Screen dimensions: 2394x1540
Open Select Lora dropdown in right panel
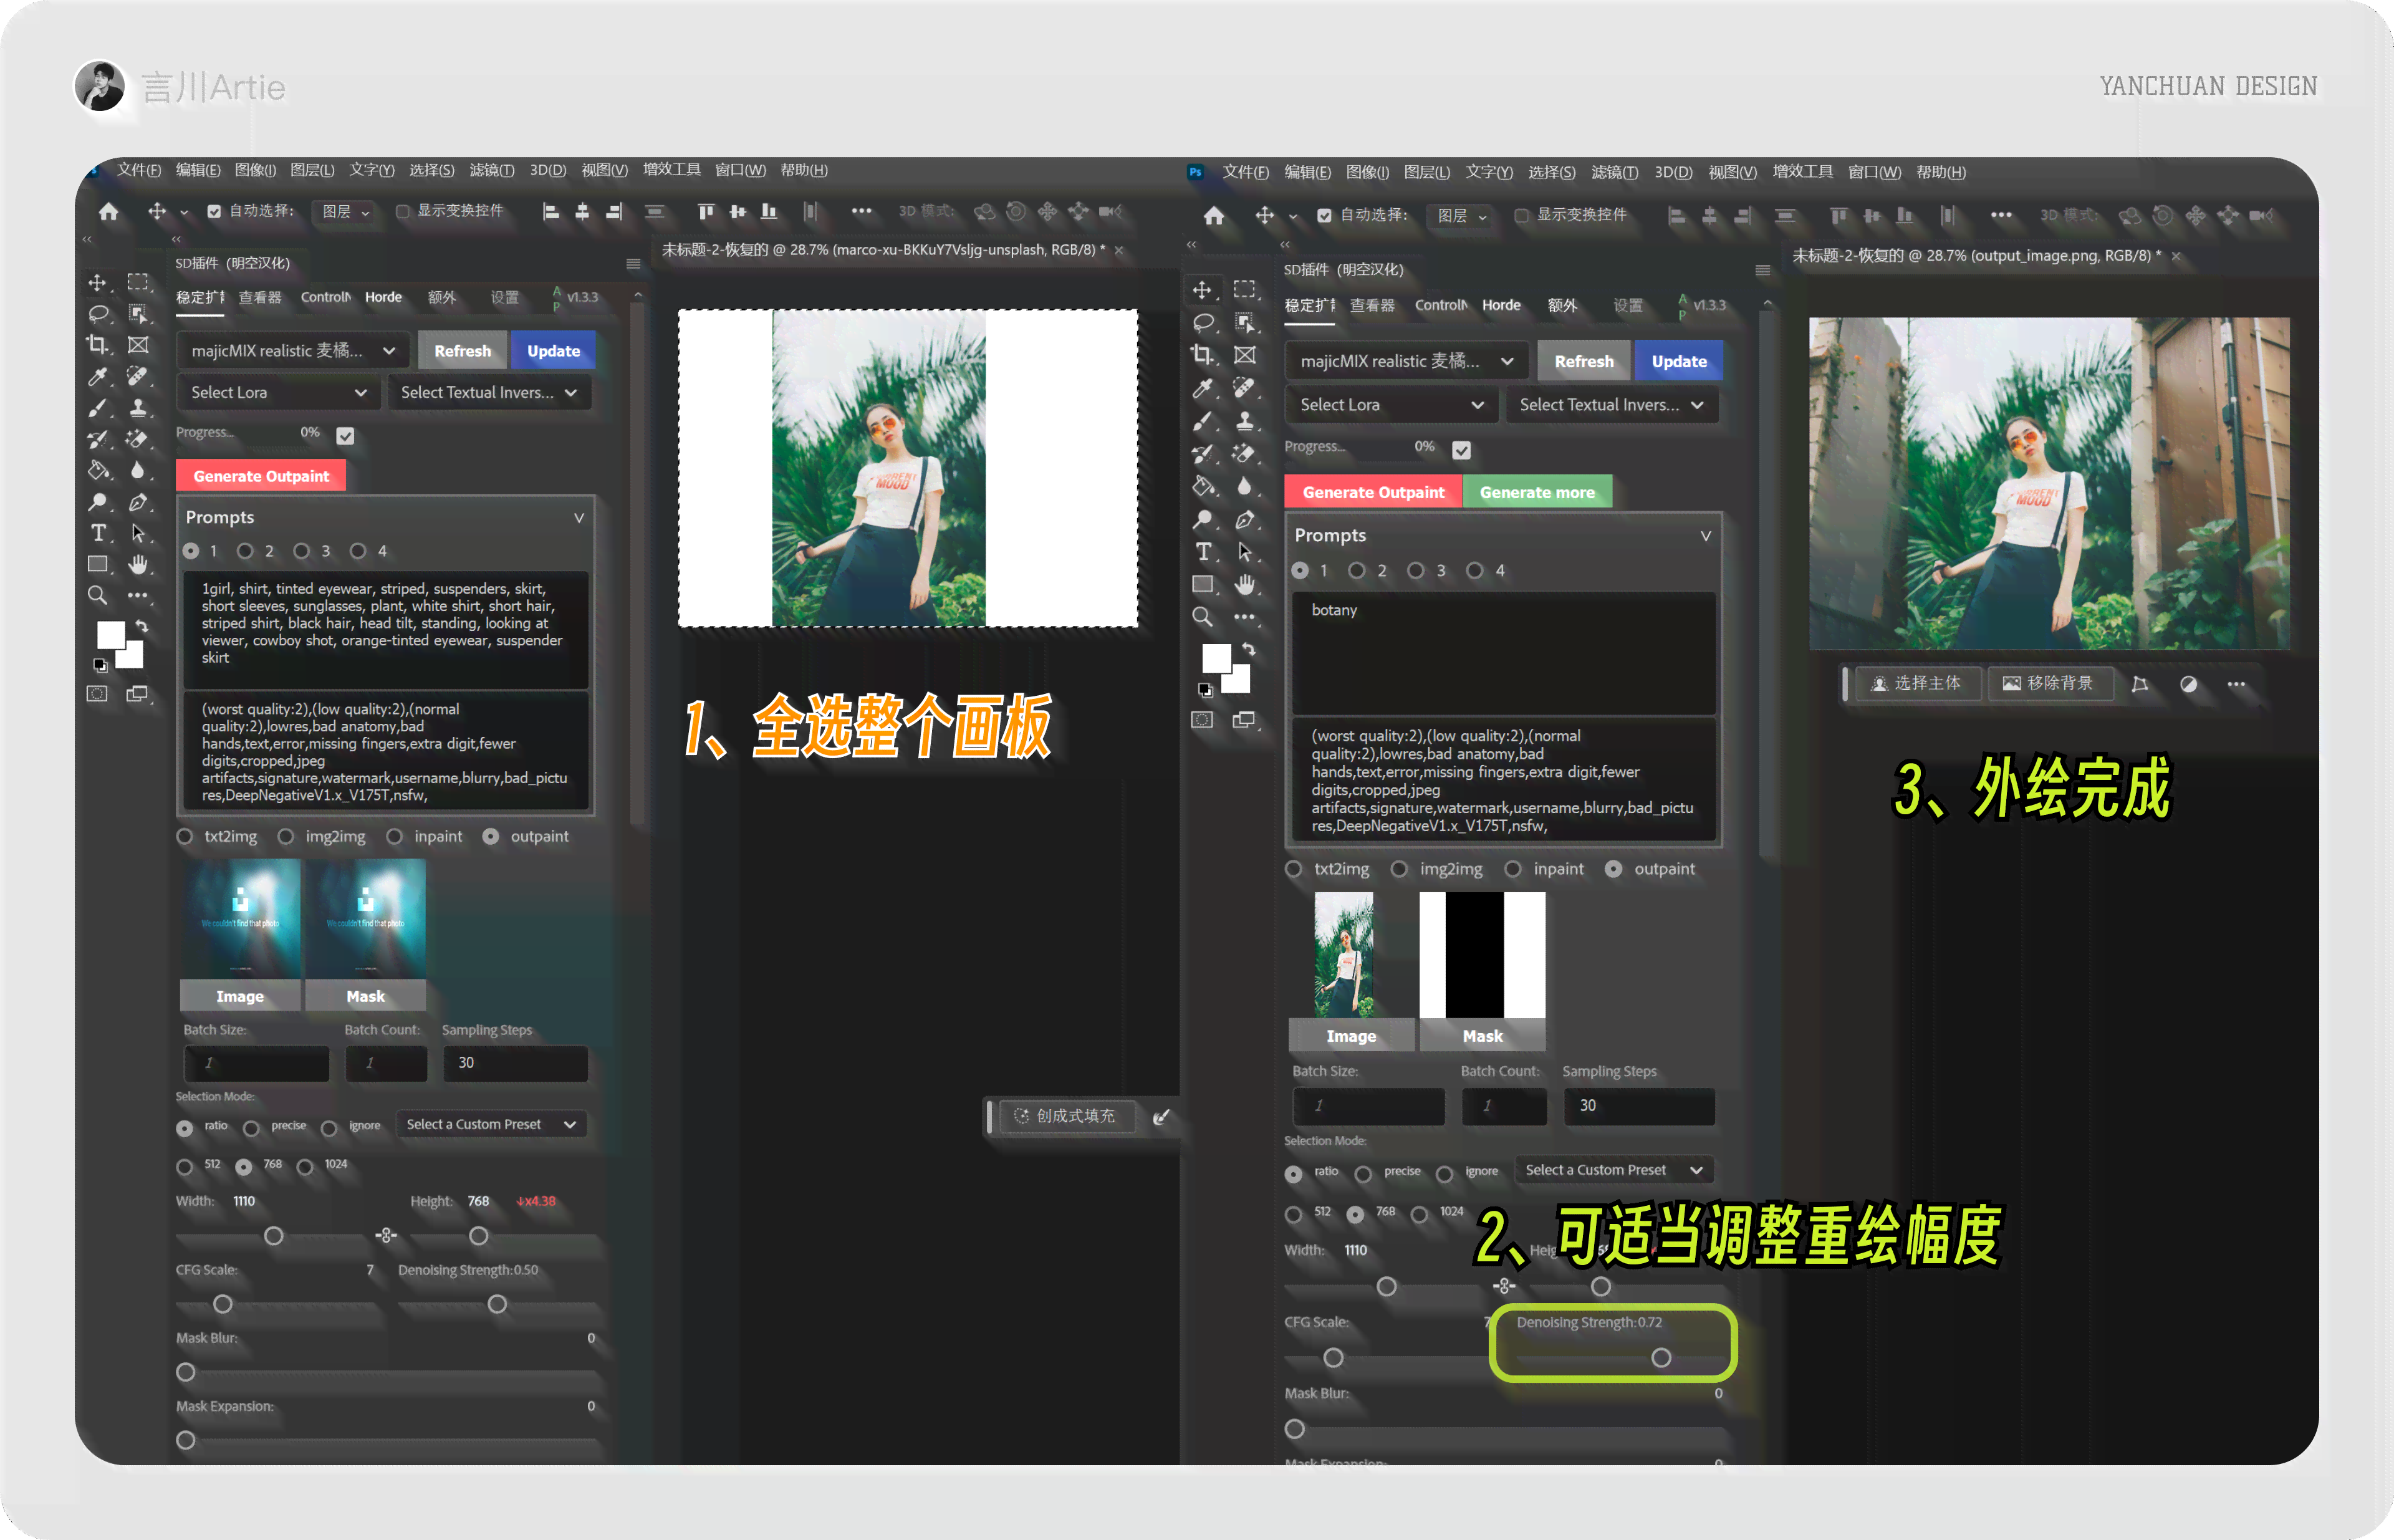coord(1391,404)
